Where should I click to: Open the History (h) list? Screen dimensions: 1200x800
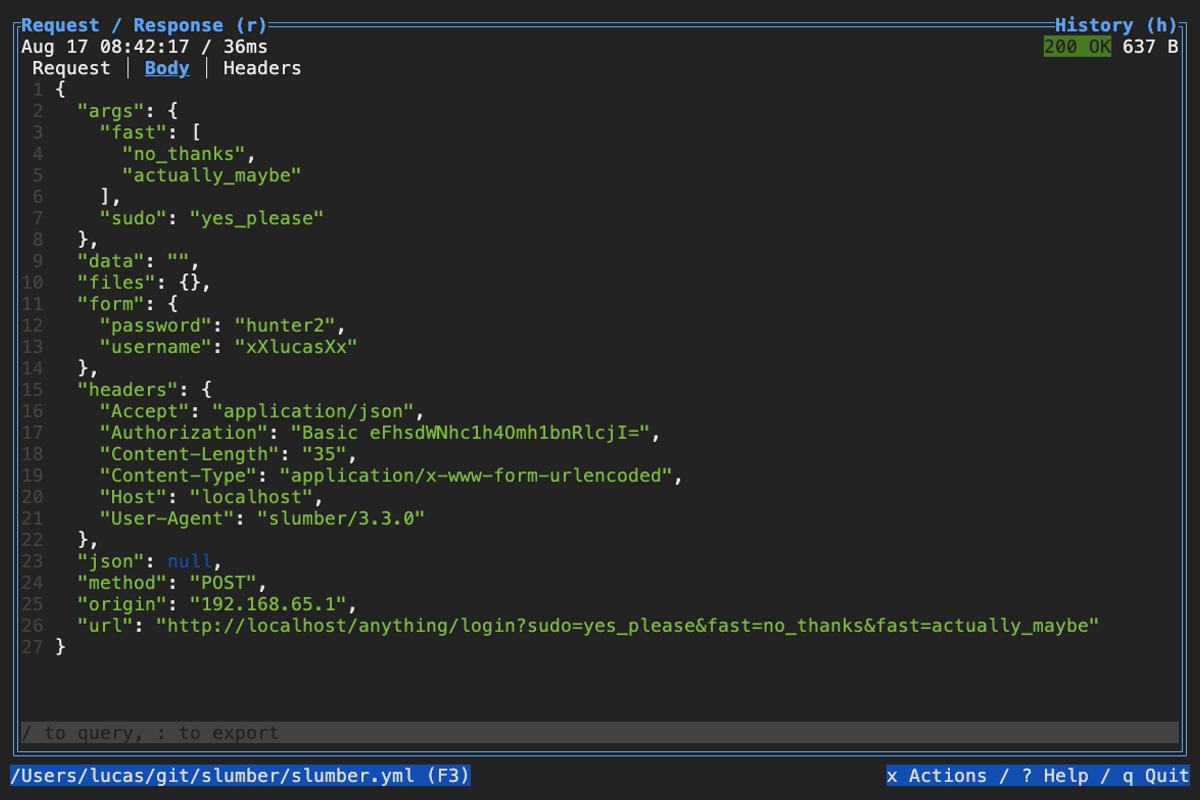(1116, 25)
